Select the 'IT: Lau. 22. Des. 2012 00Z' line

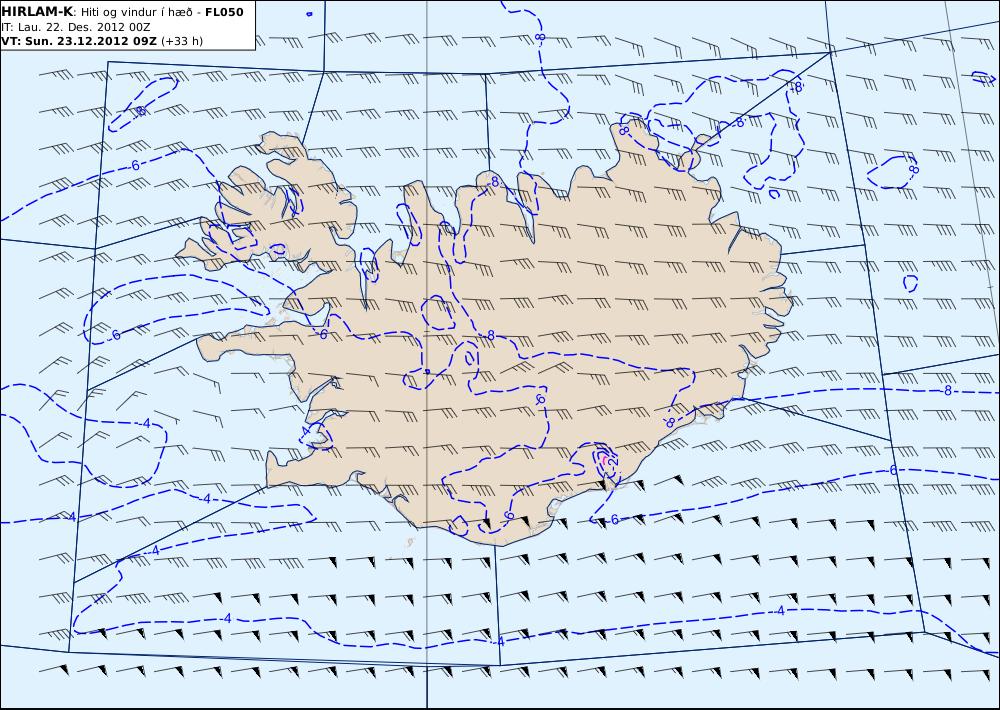[x=76, y=27]
